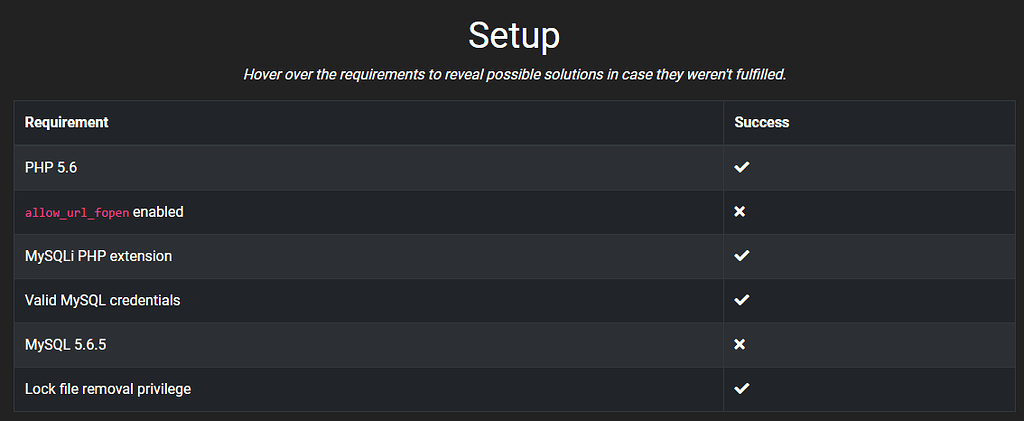Click empty space in the Success header cell

[900, 122]
